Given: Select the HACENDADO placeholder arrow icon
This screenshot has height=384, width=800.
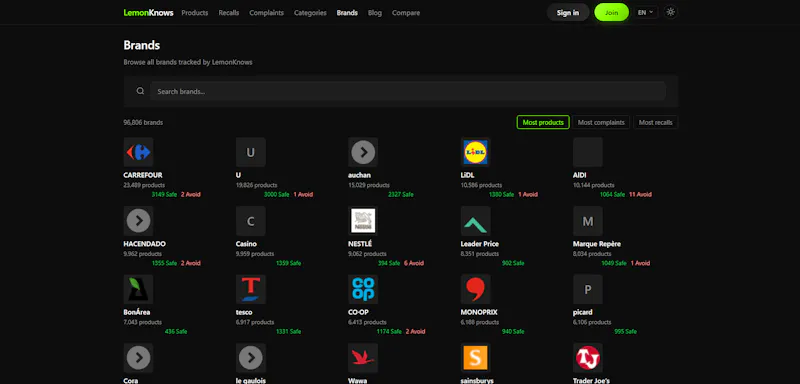Looking at the screenshot, I should point(138,221).
